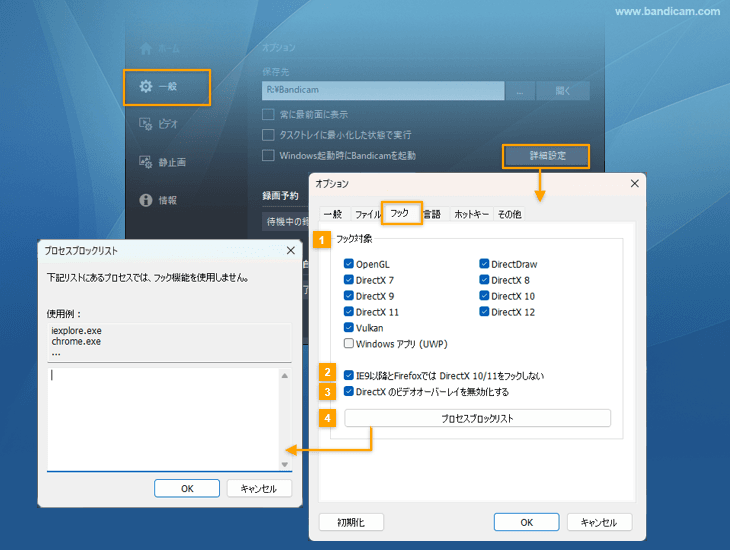Click the browse (...) button beside save path
The image size is (730, 550).
tap(519, 90)
